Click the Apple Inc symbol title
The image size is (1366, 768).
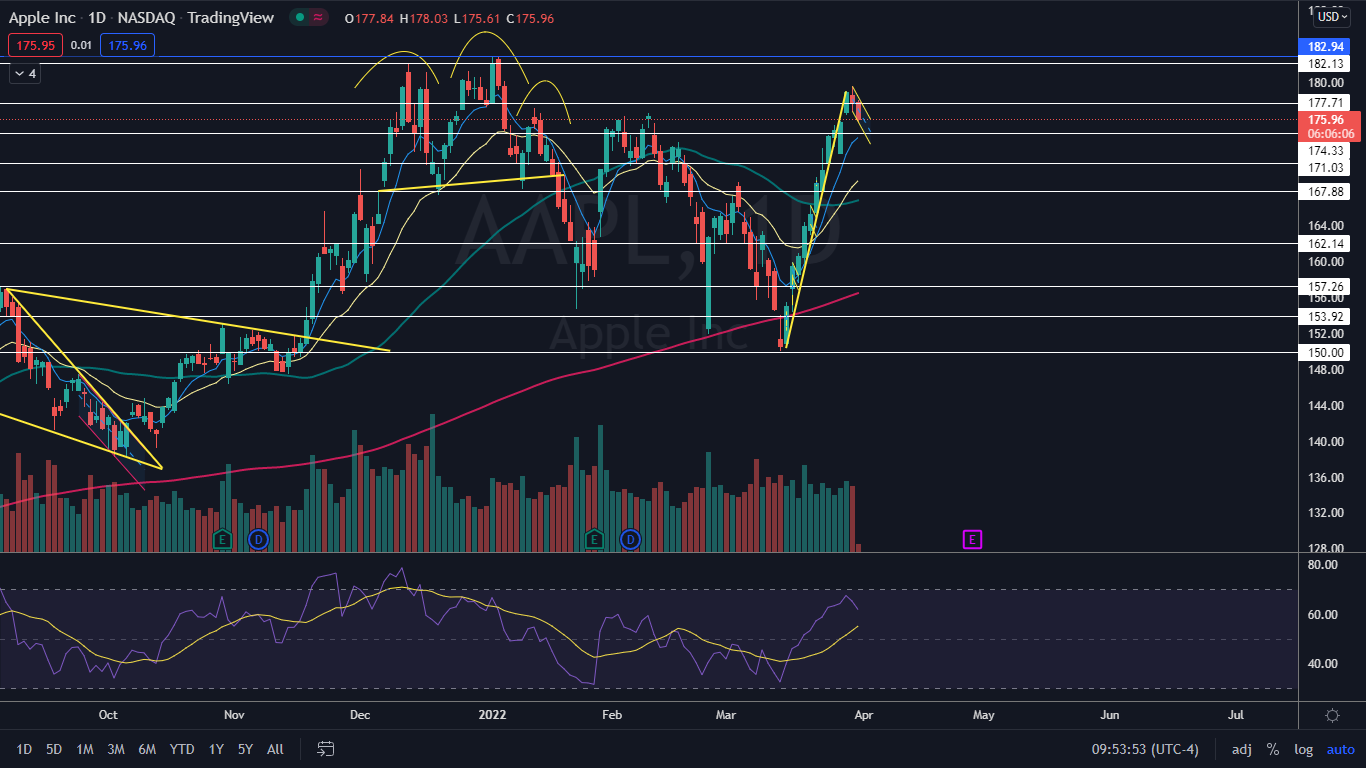pos(42,18)
